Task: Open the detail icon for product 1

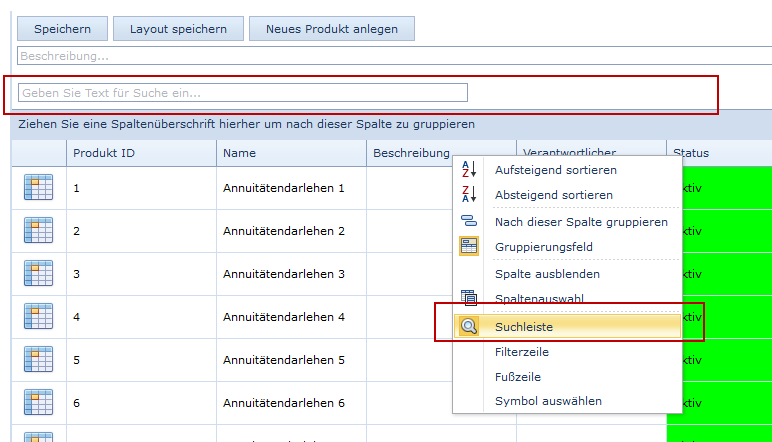Action: 38,188
